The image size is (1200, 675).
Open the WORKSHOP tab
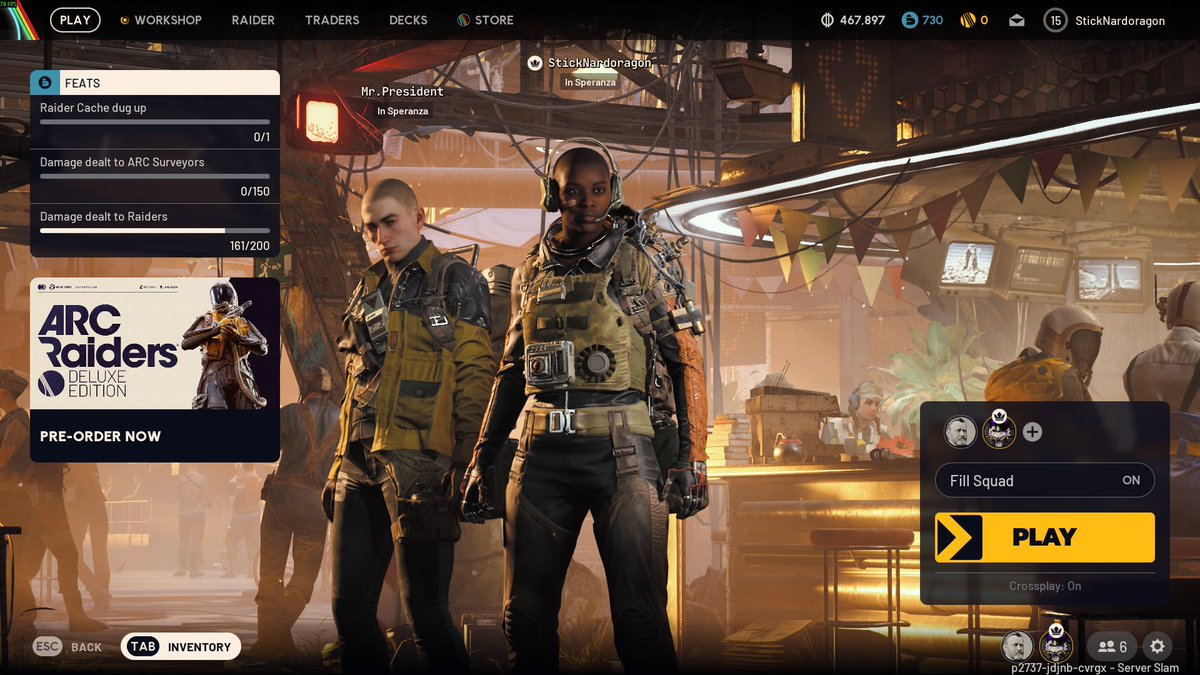160,20
